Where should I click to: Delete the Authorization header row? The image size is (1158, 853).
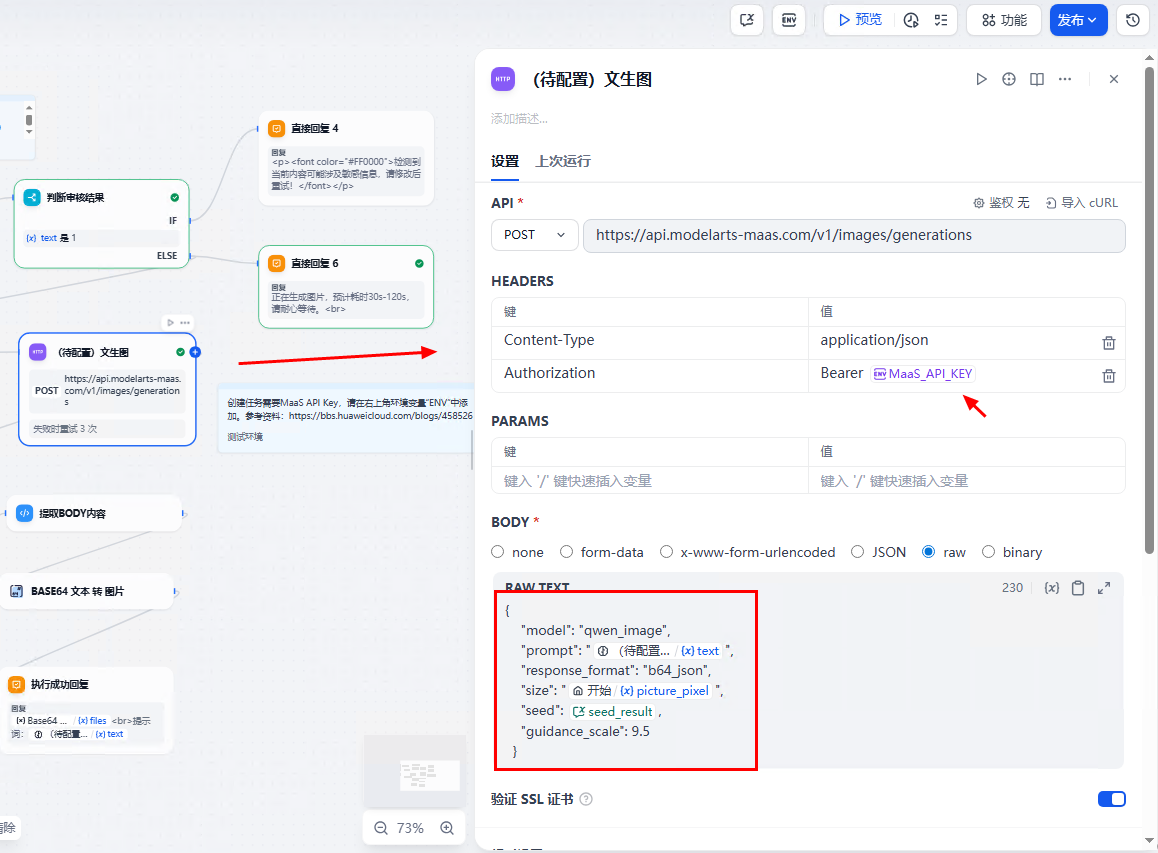(1109, 376)
